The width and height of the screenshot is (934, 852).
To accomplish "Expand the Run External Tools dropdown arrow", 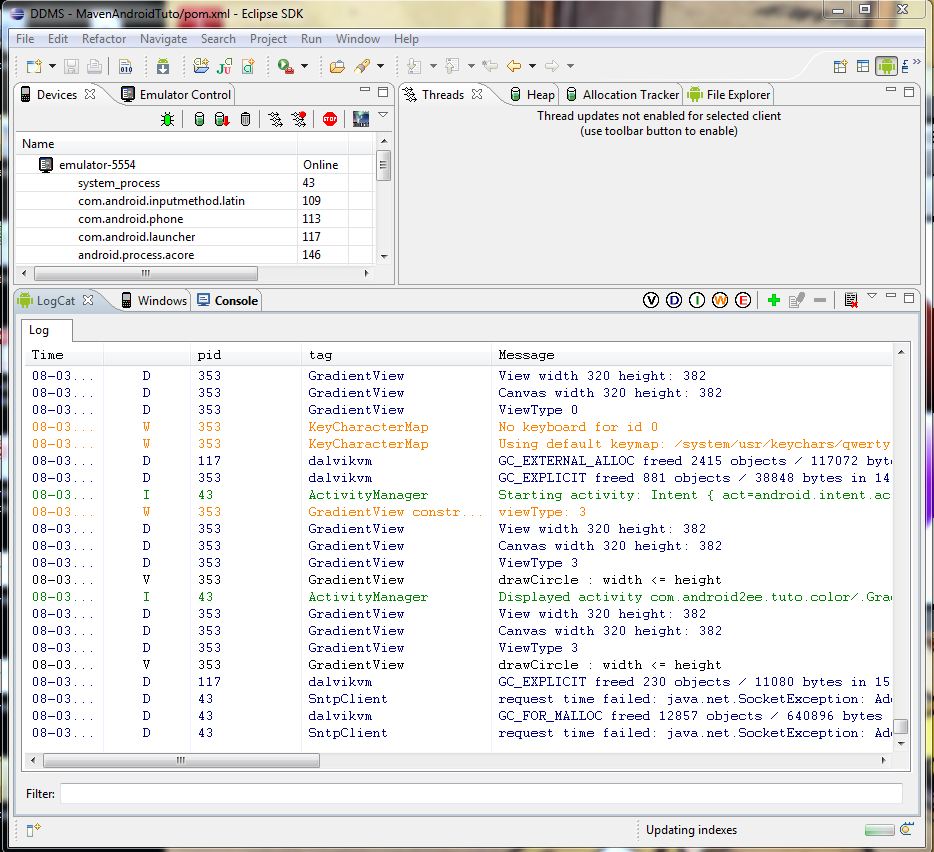I will point(303,67).
